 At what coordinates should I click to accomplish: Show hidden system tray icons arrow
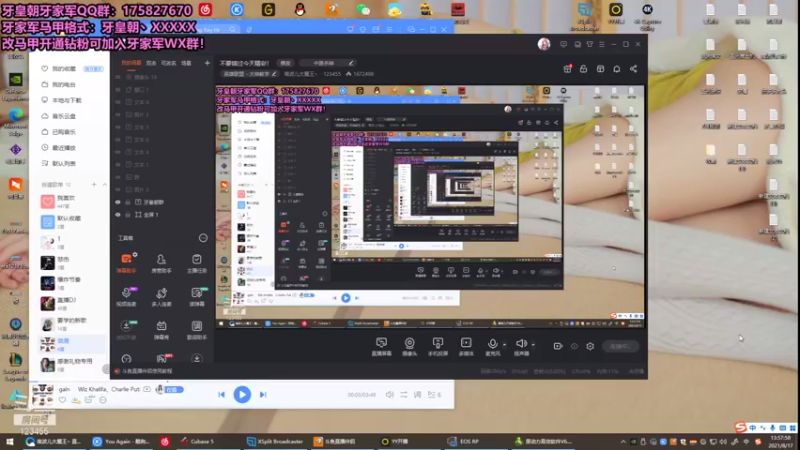click(x=623, y=441)
